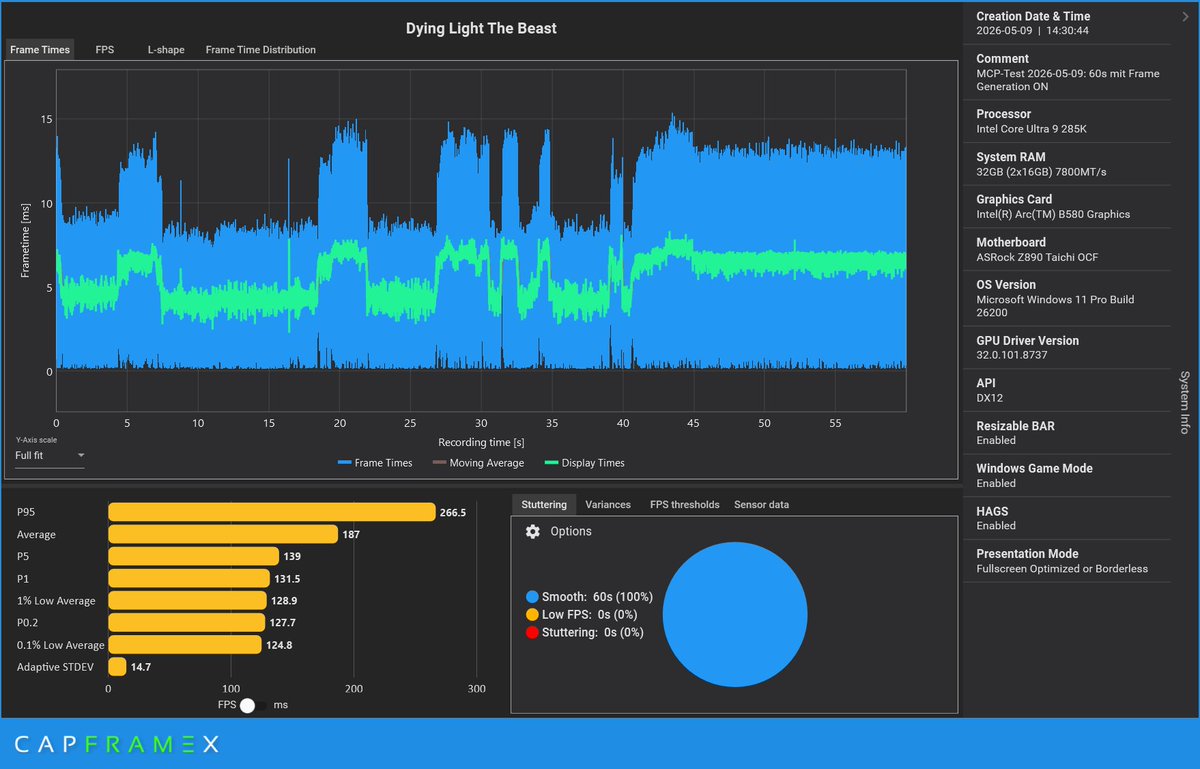This screenshot has width=1200, height=769.
Task: Click the blue Smooth legend dot
Action: (x=532, y=596)
